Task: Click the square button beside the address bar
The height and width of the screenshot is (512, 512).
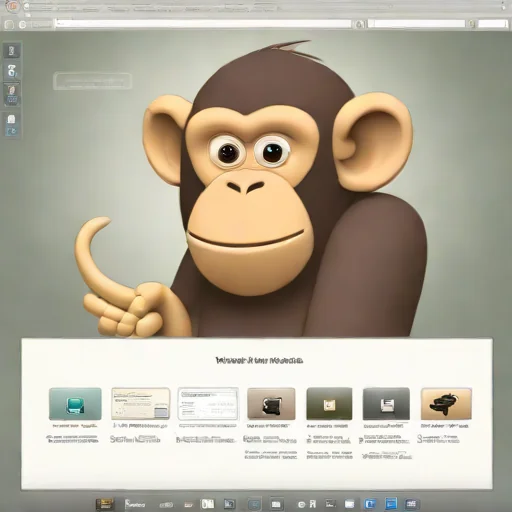Action: coord(9,25)
